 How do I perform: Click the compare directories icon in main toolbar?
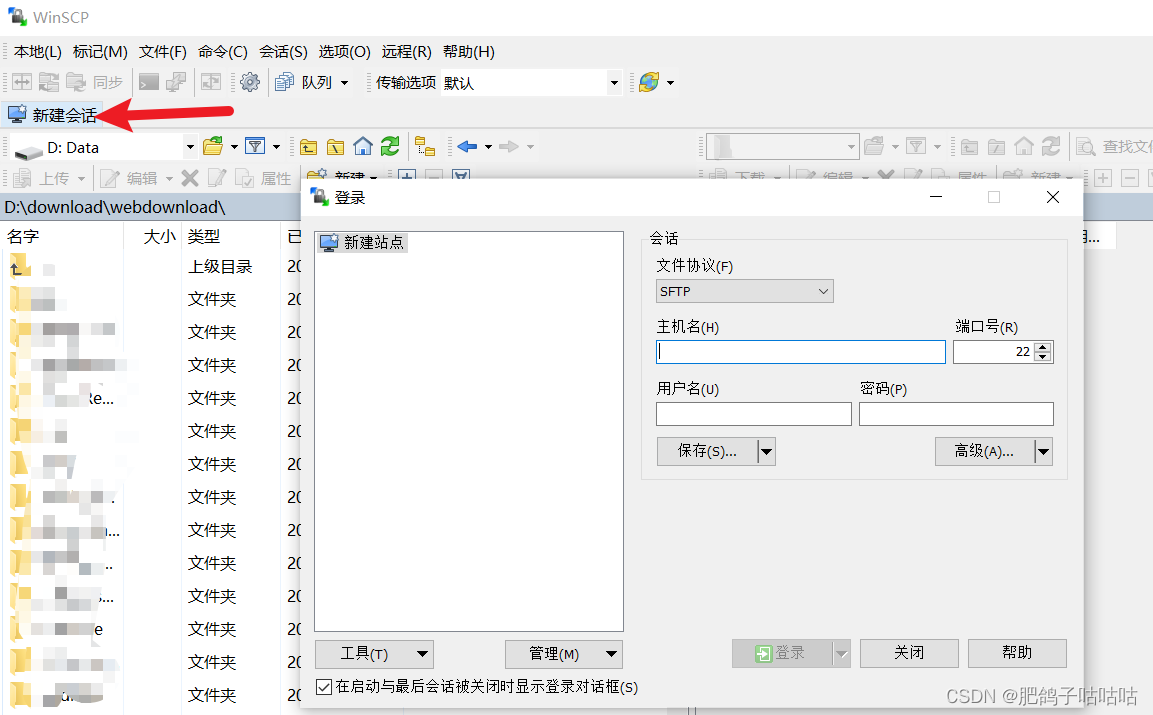click(x=22, y=82)
